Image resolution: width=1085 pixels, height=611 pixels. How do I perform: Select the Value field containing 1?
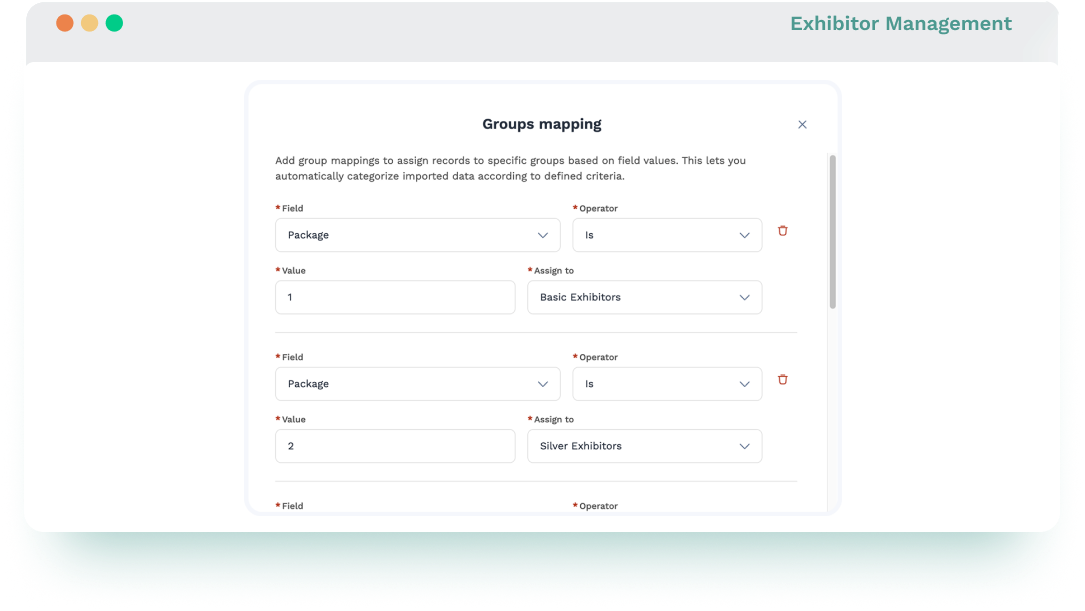coord(395,297)
